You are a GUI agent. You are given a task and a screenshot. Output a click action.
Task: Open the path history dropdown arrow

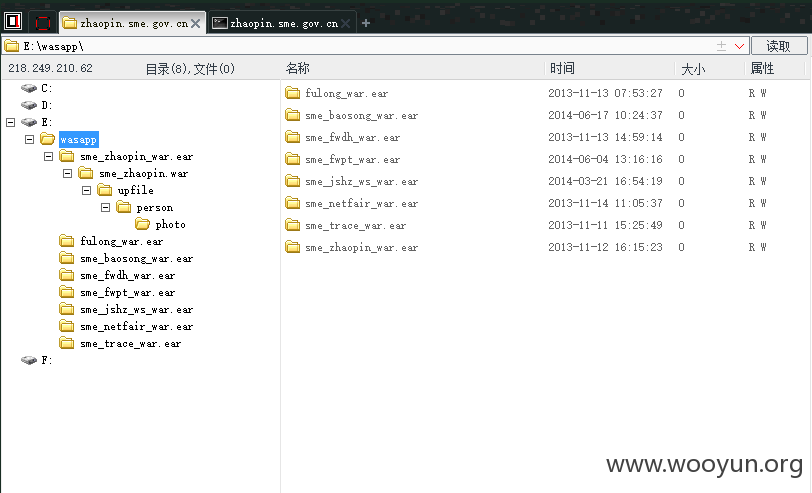739,46
